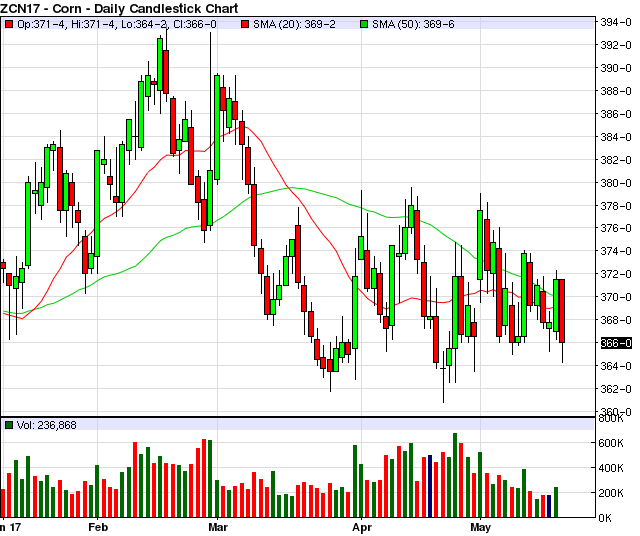This screenshot has height=536, width=640.
Task: Click the 600K volume axis label
Action: 611,443
